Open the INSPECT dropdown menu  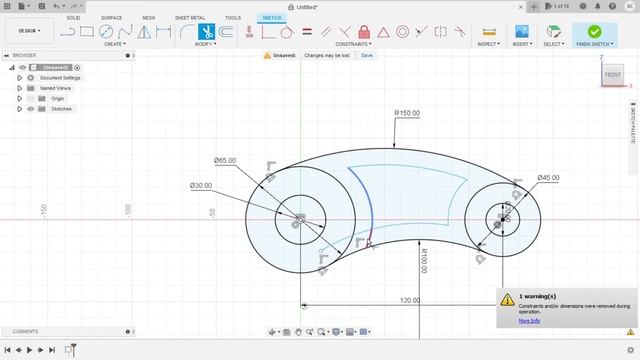click(x=489, y=44)
